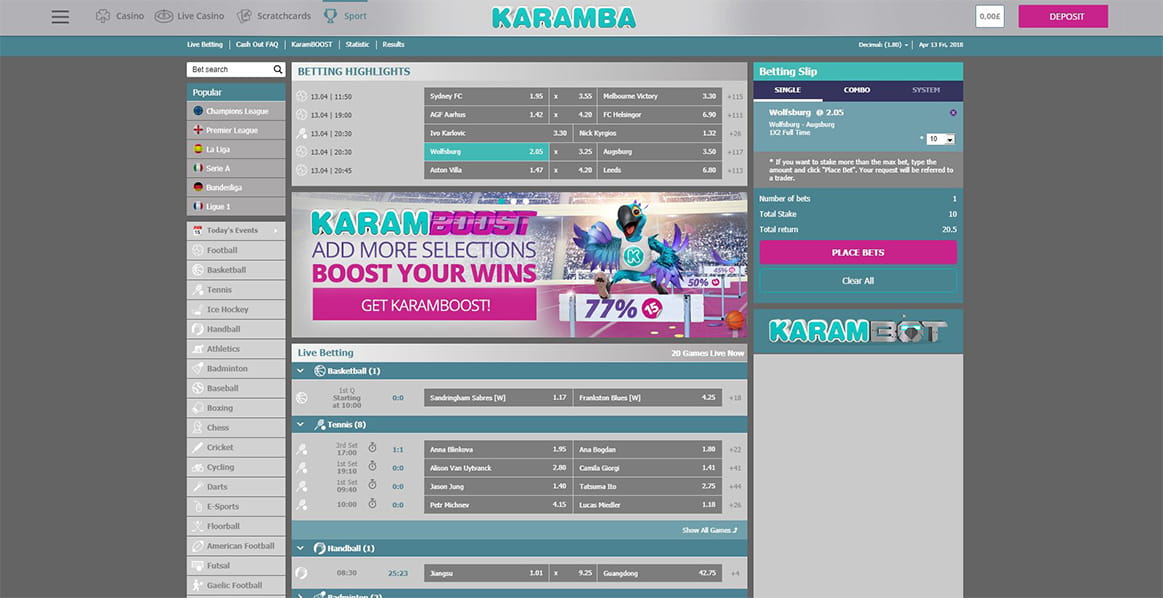Viewport: 1163px width, 598px height.
Task: Select the SINGLE betting slip tab
Action: [788, 90]
